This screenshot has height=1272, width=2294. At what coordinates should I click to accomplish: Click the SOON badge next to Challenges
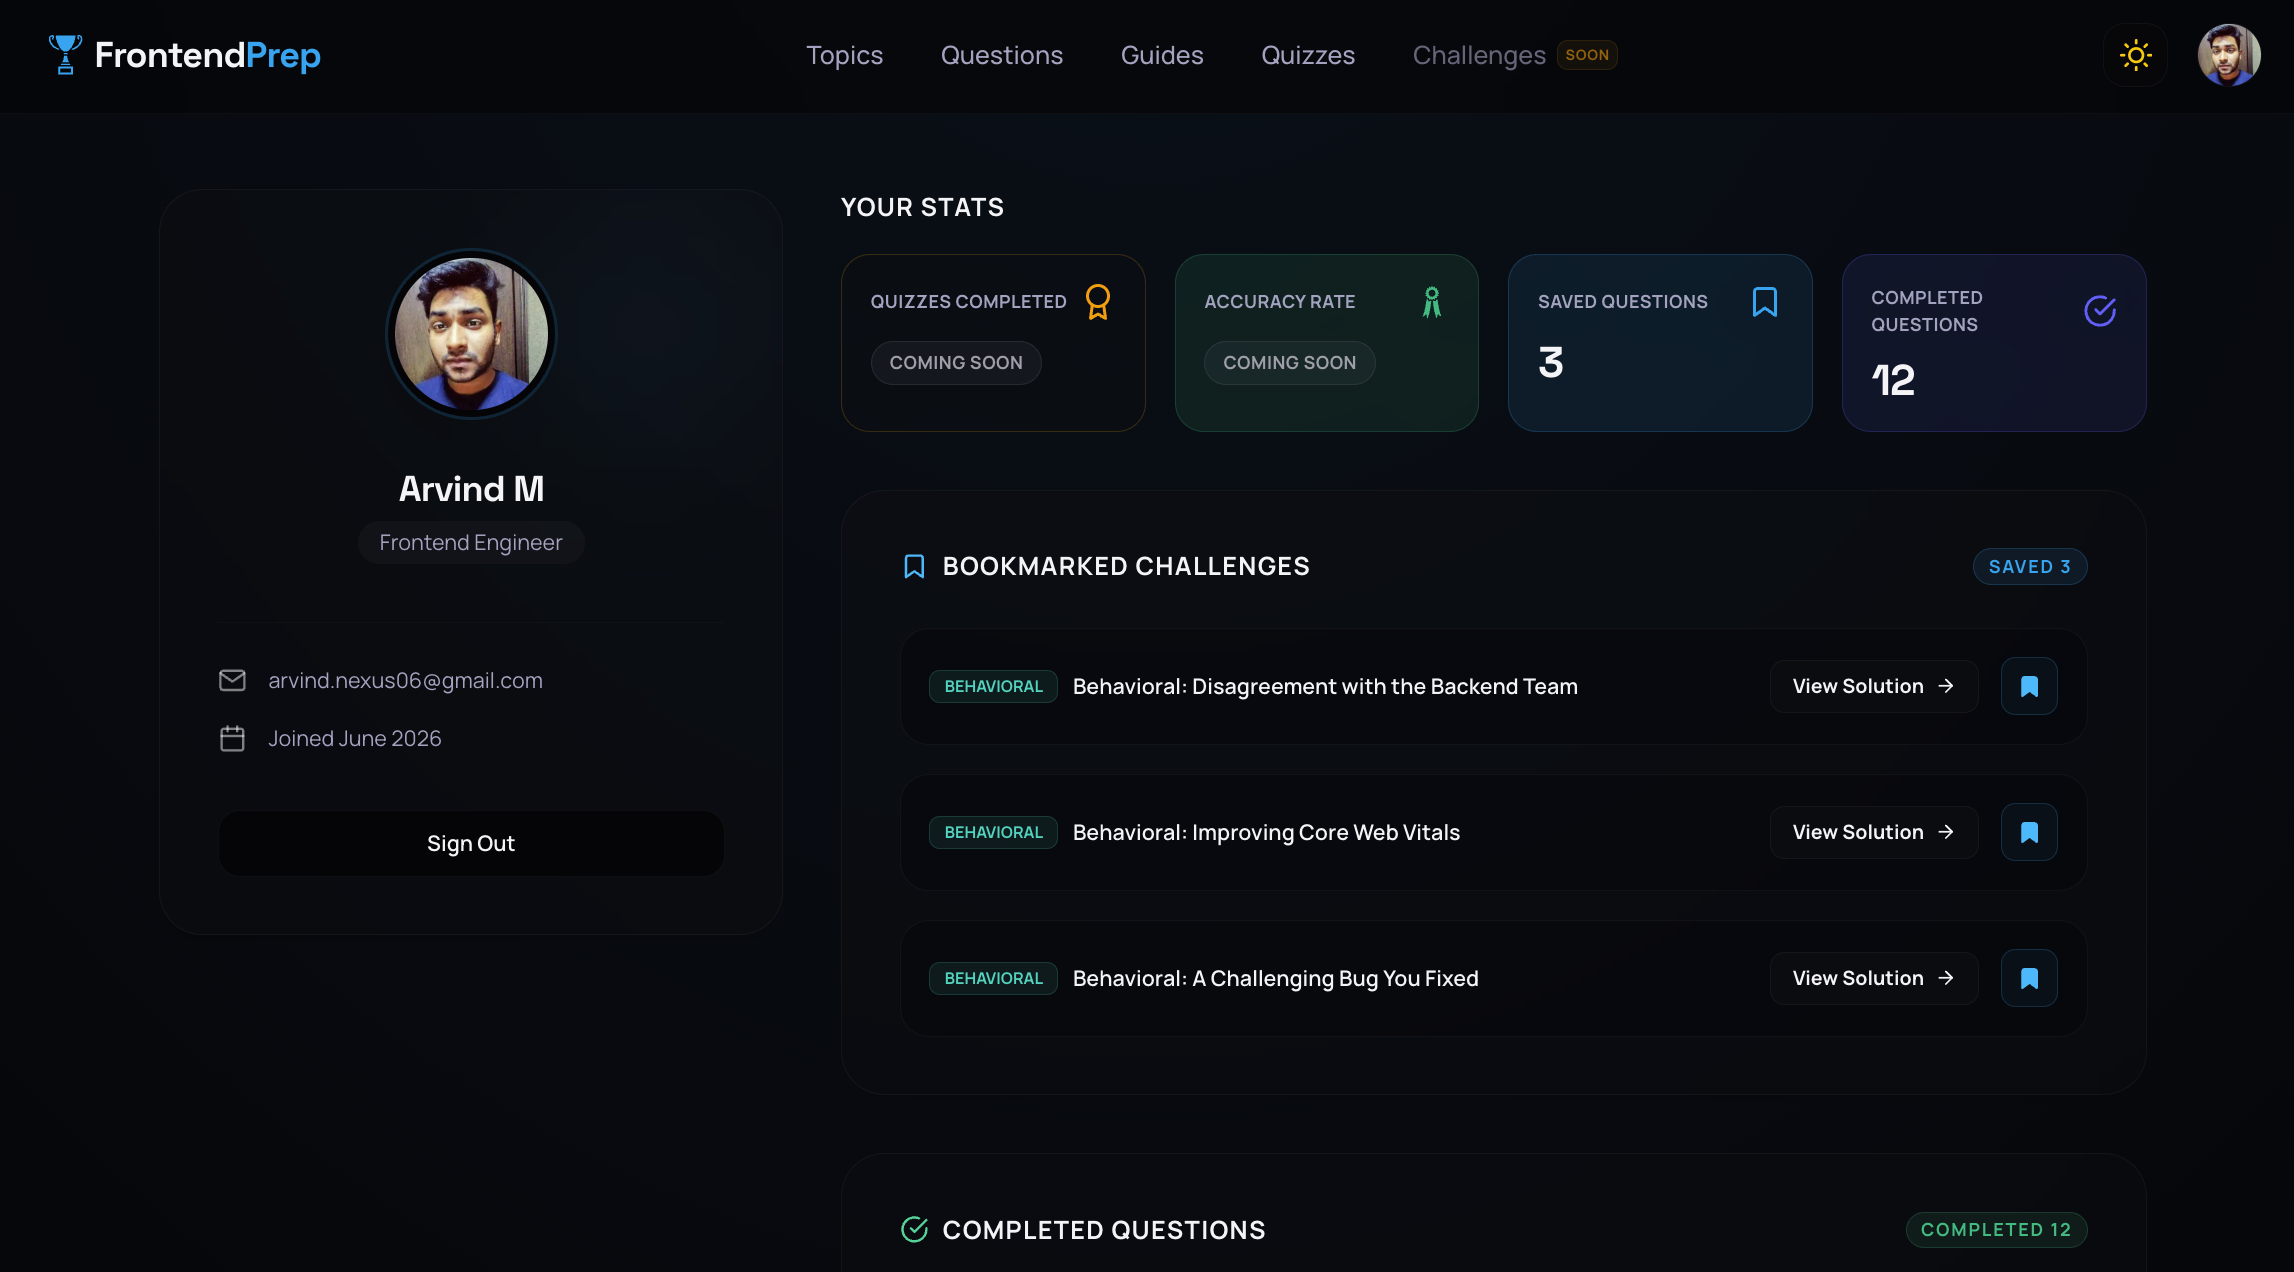click(1586, 55)
